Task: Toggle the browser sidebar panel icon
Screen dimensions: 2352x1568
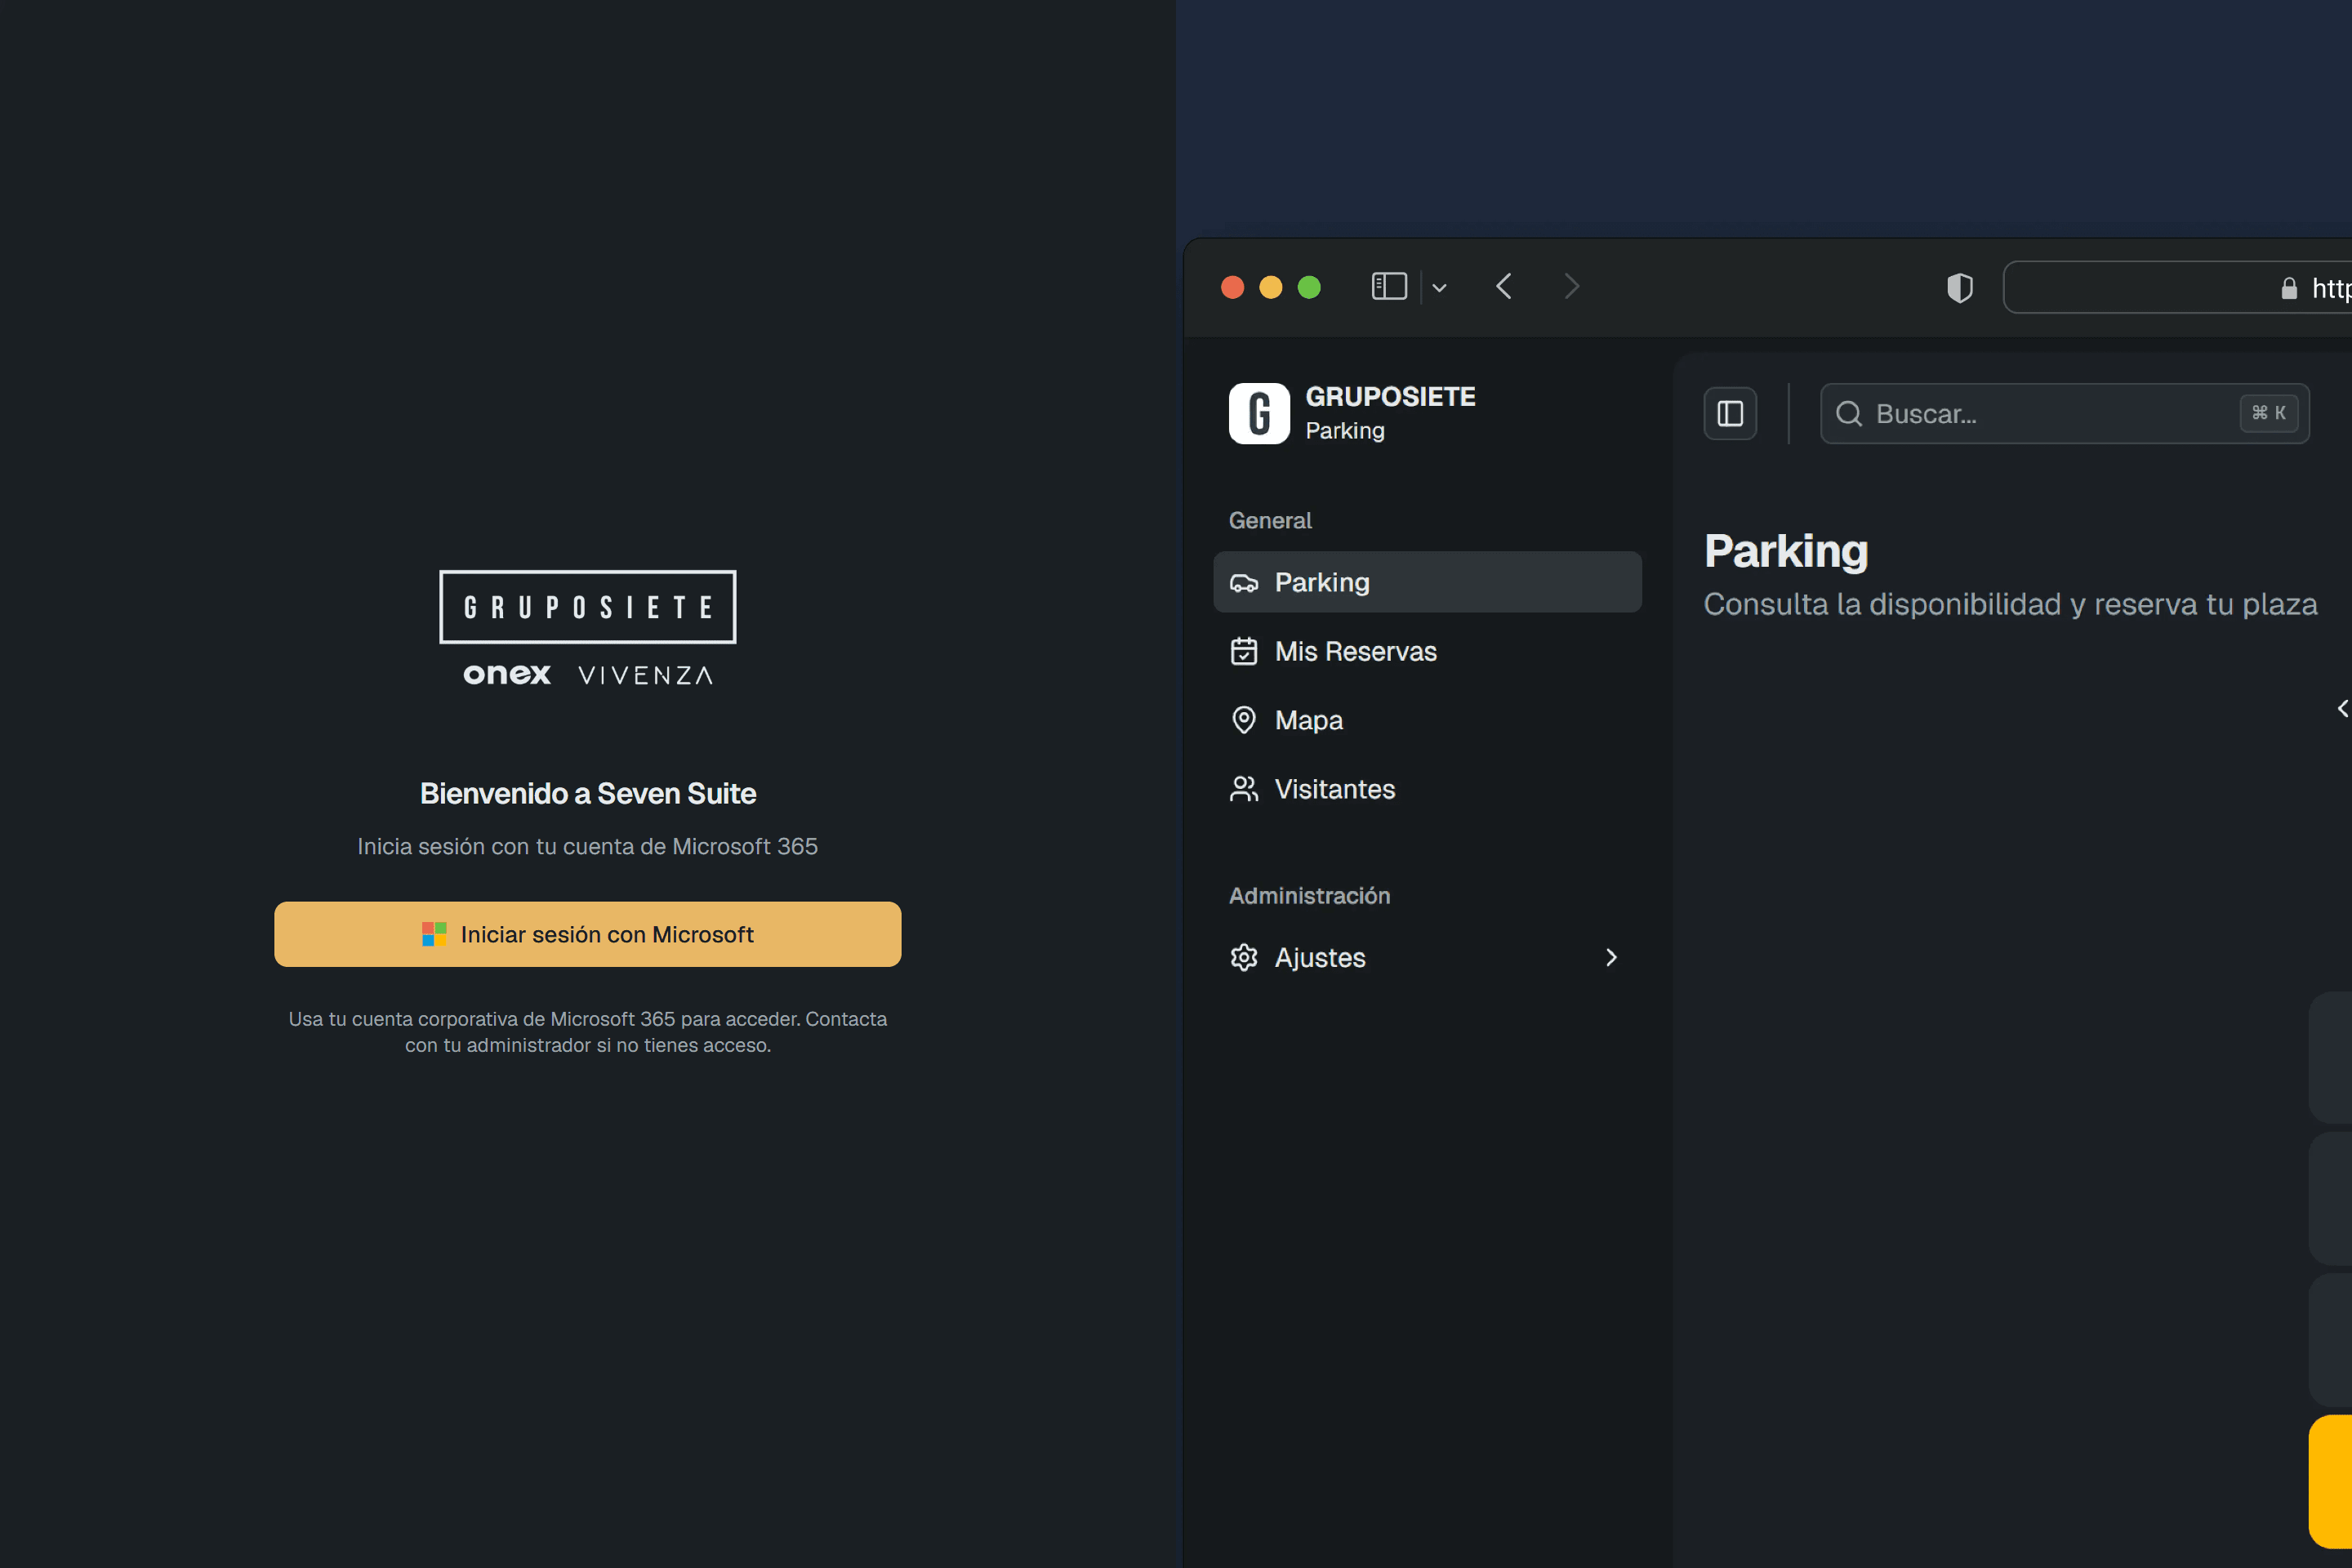Action: coord(1389,287)
